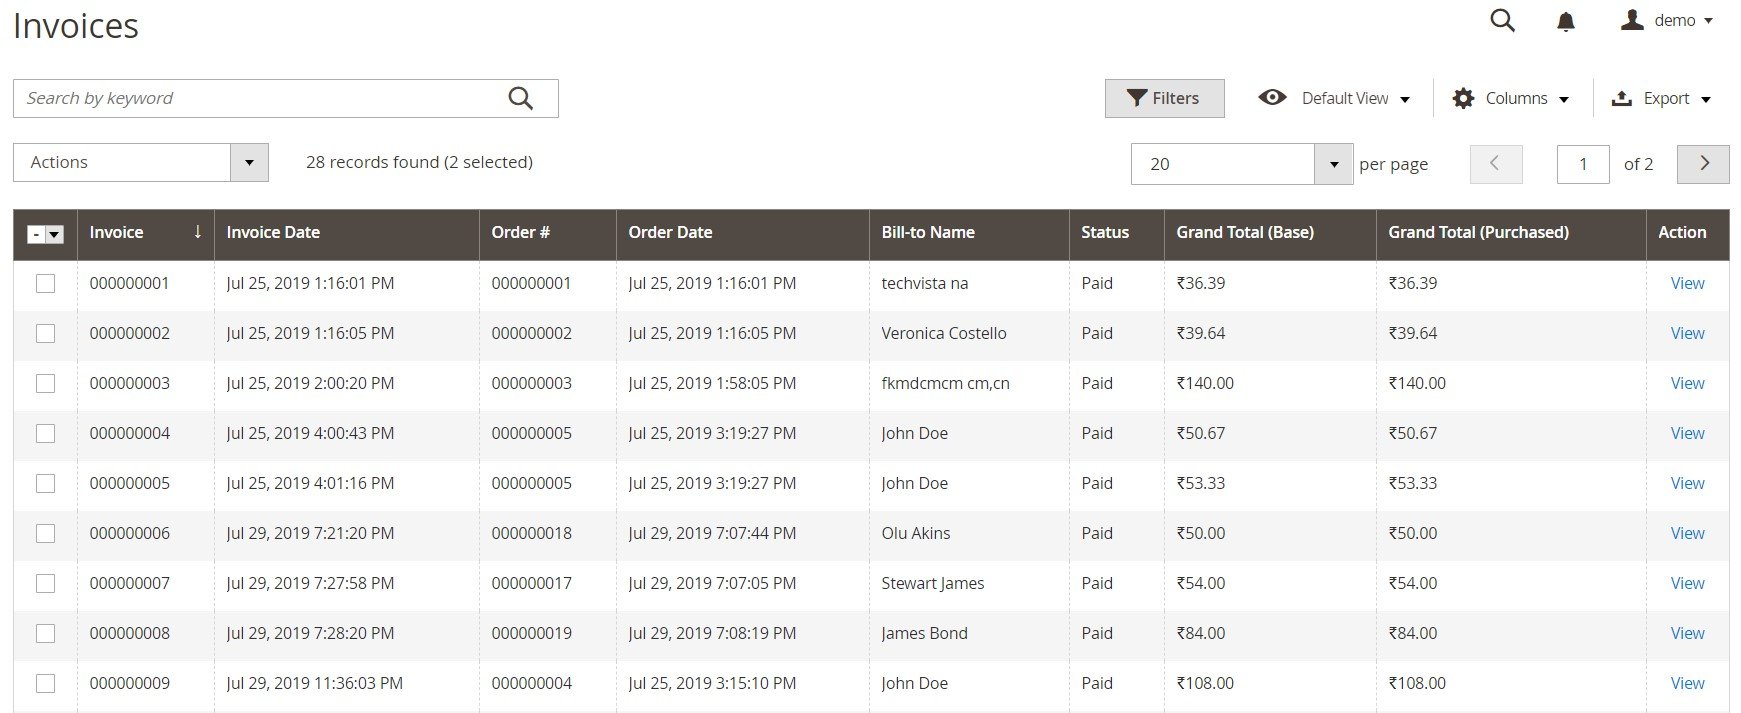Toggle select-all header checkbox

click(36, 234)
